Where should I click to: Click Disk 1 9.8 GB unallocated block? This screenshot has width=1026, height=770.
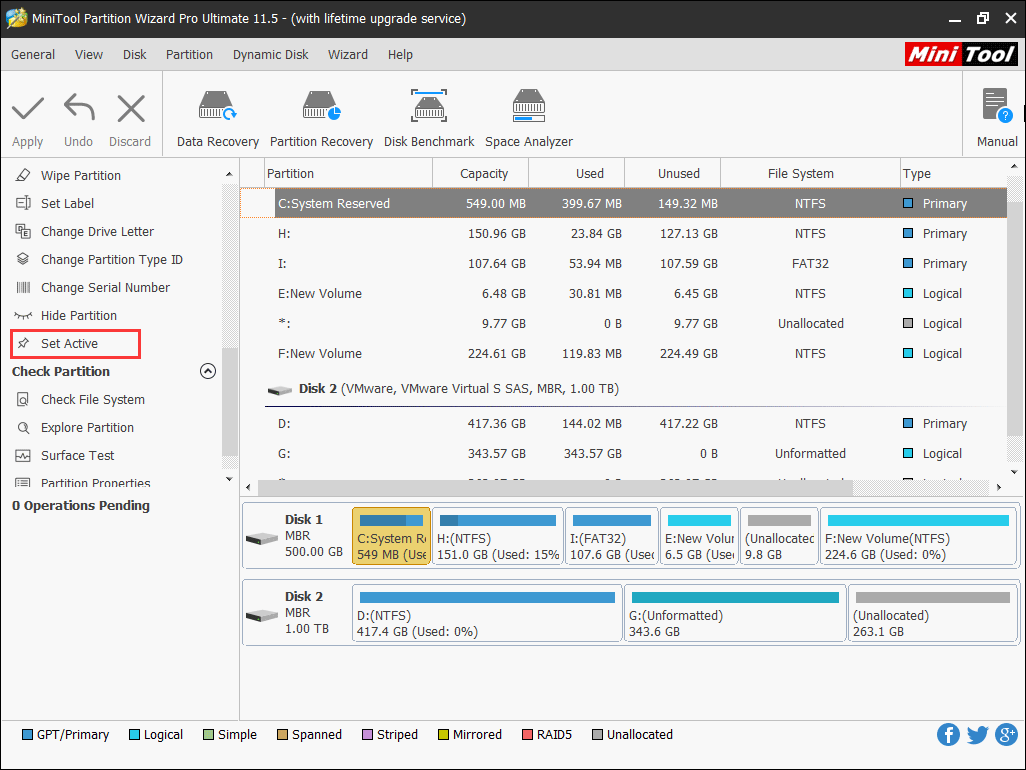779,536
